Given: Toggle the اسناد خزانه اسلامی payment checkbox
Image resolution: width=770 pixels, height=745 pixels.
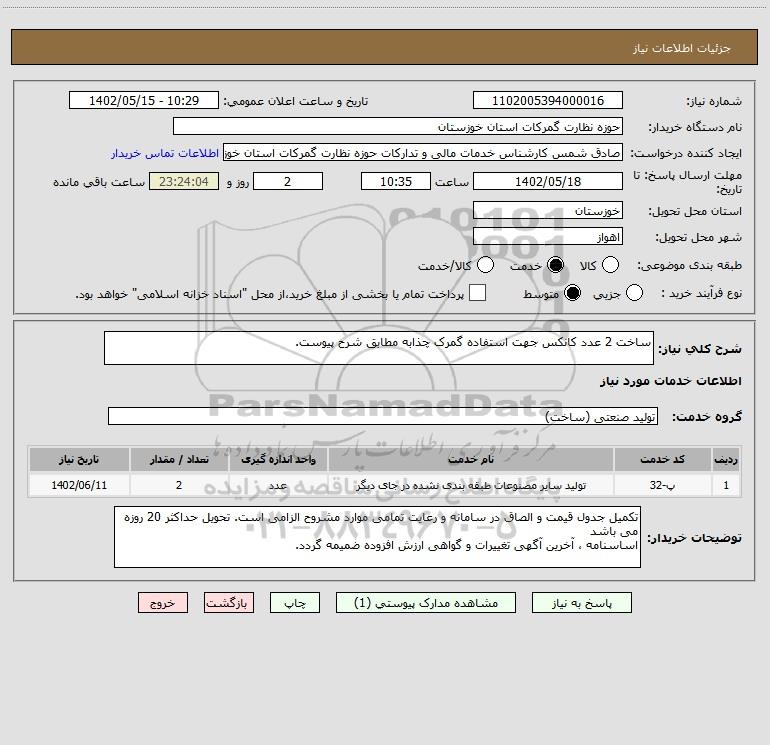Looking at the screenshot, I should (477, 293).
